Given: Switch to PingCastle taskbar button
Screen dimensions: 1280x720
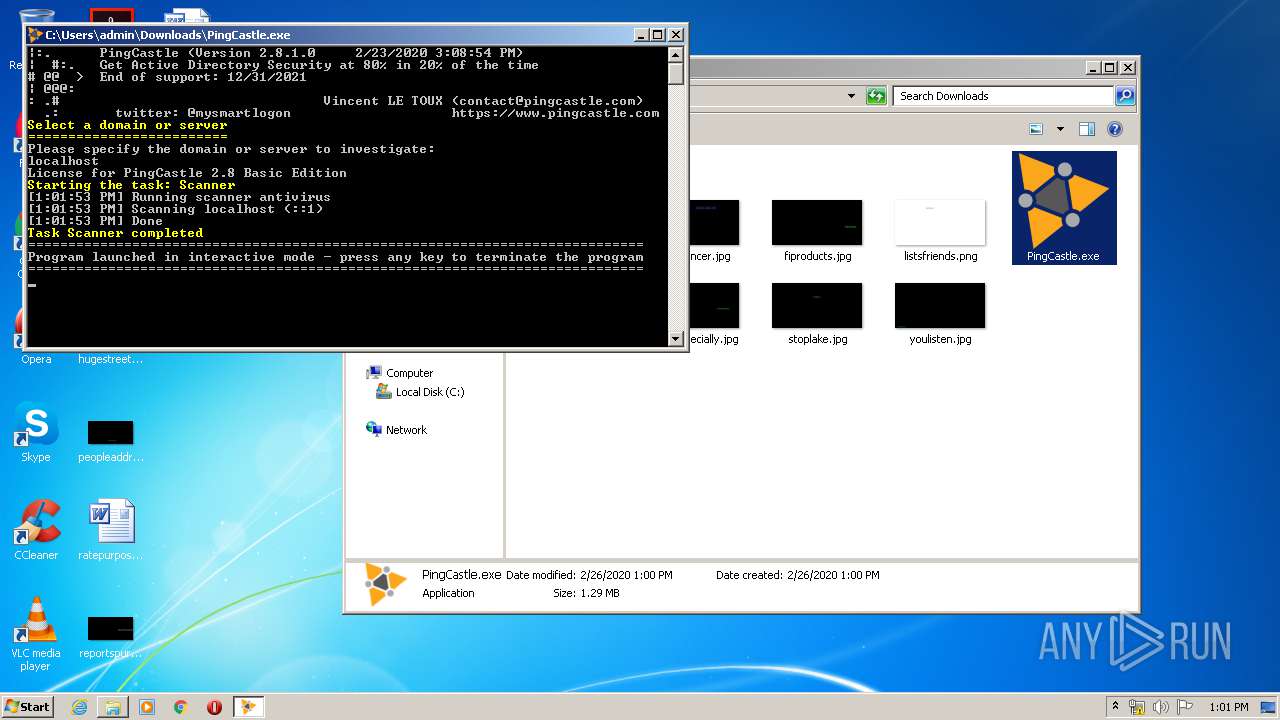Looking at the screenshot, I should coord(247,707).
